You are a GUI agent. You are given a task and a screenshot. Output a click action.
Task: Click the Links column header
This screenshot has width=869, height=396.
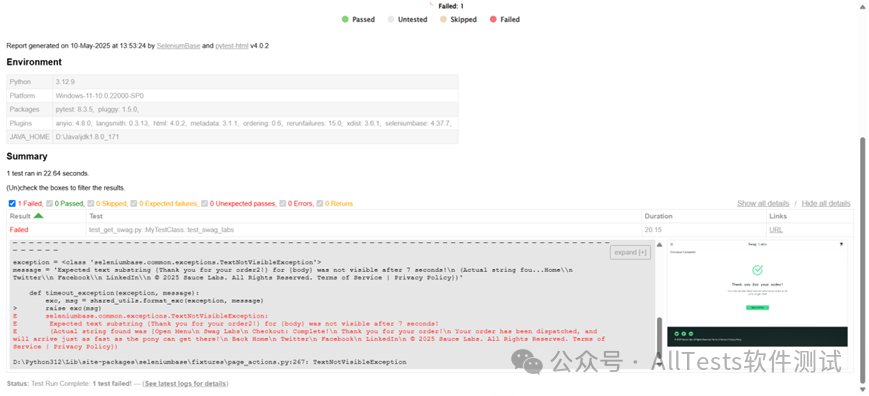pyautogui.click(x=809, y=216)
